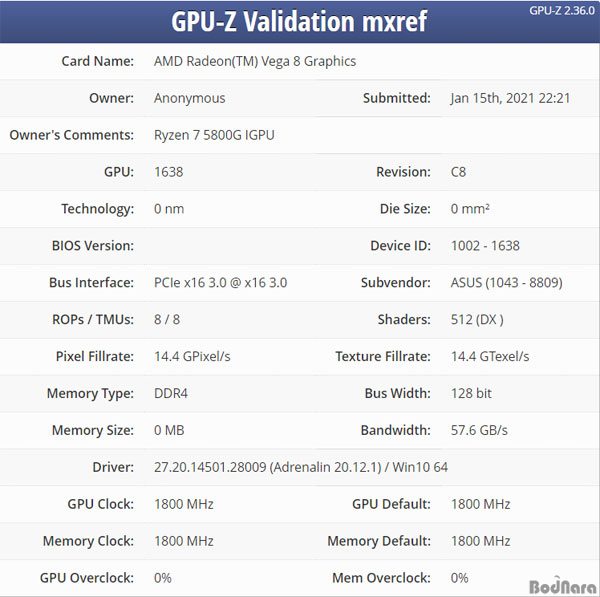Click the Bus Width value 128 bit
This screenshot has height=597, width=600.
[x=471, y=393]
